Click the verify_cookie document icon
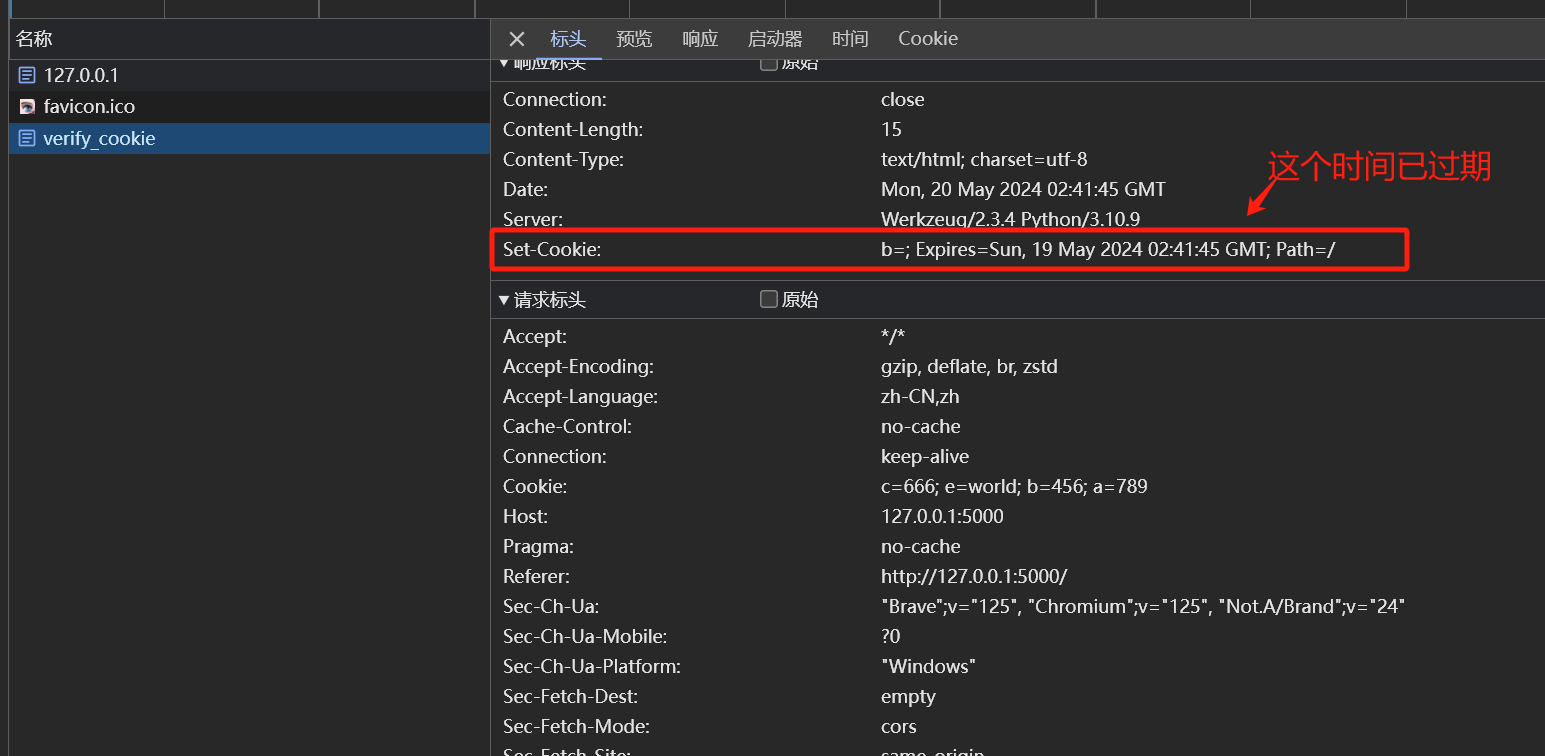1545x756 pixels. (27, 139)
